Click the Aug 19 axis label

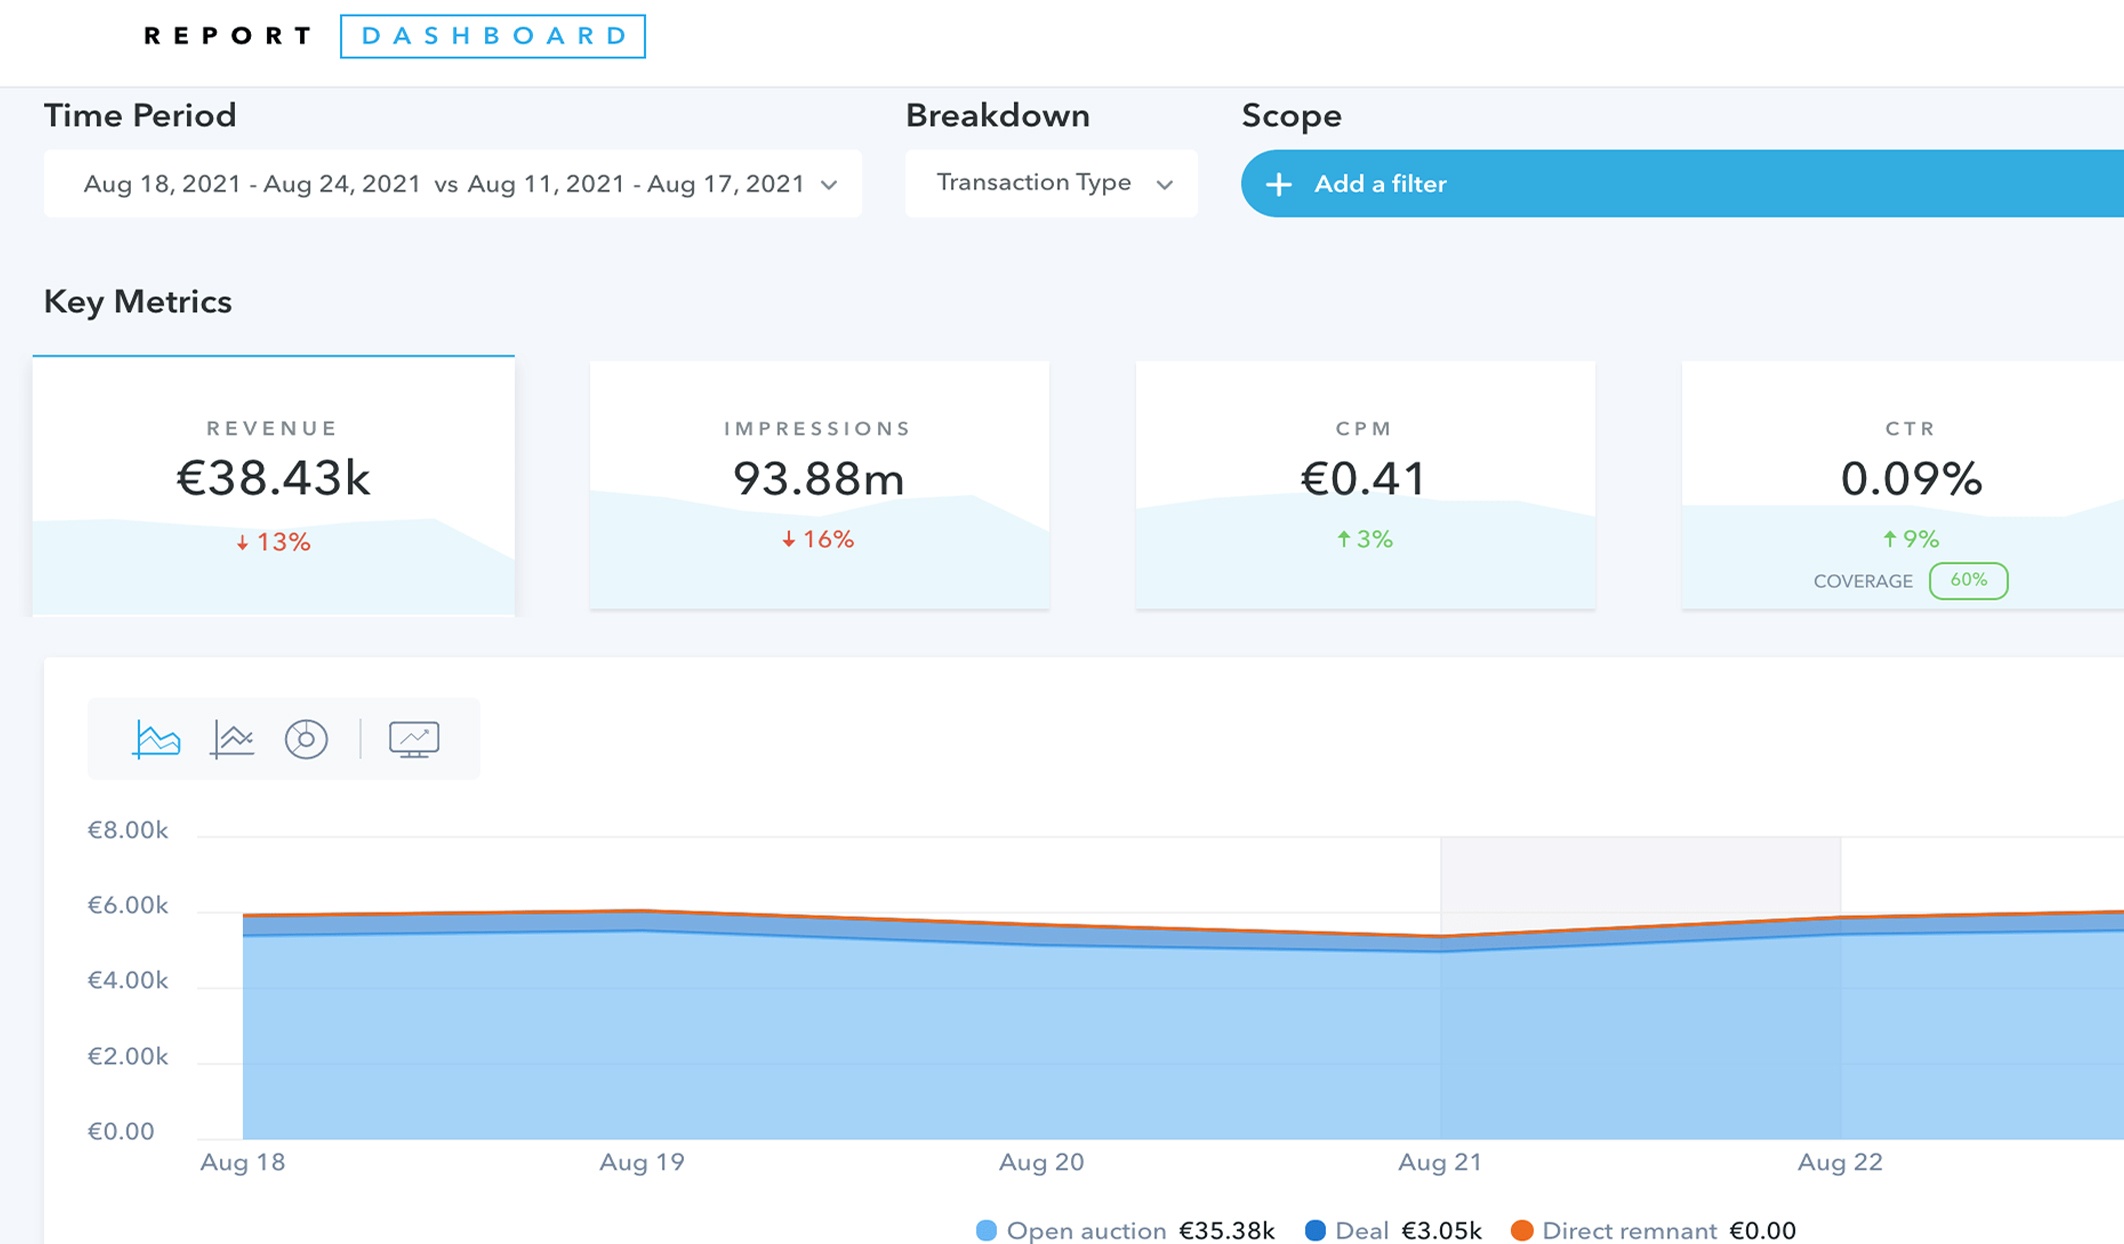642,1162
